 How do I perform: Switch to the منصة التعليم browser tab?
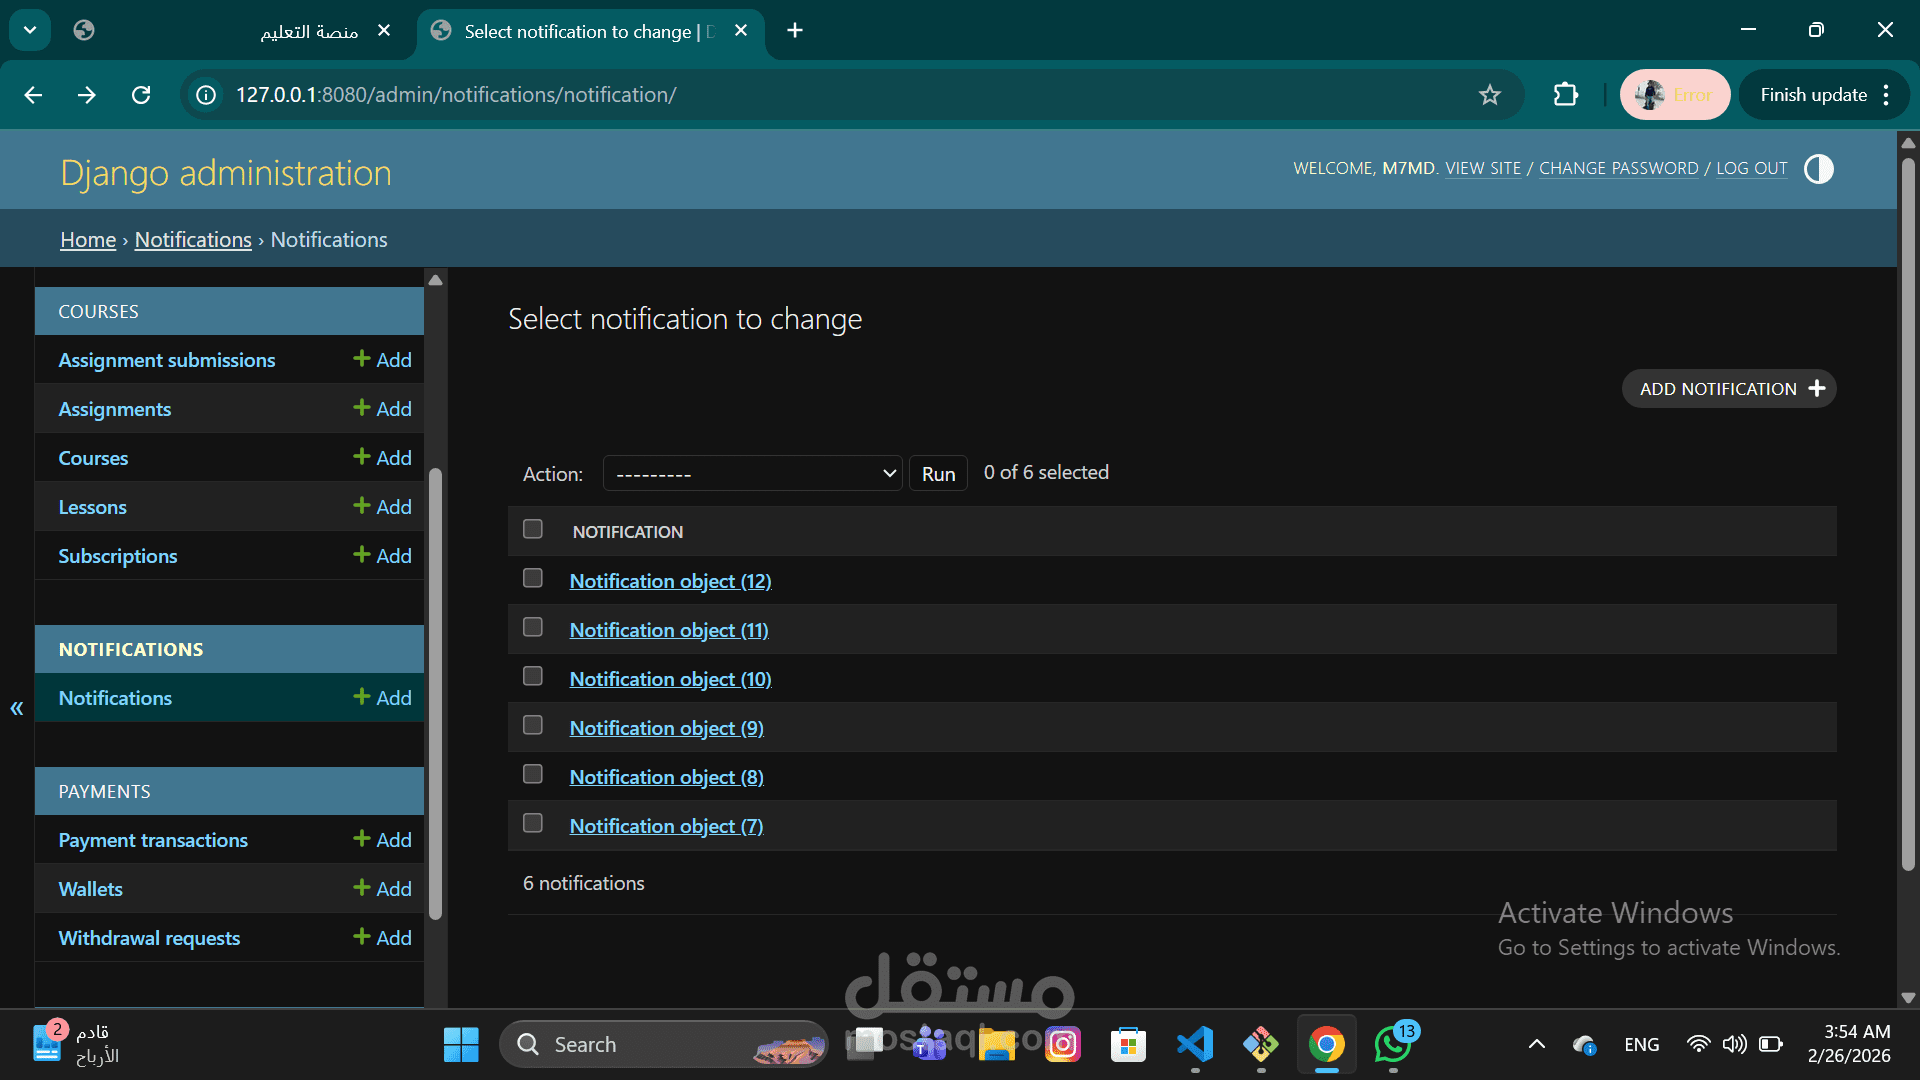click(309, 31)
